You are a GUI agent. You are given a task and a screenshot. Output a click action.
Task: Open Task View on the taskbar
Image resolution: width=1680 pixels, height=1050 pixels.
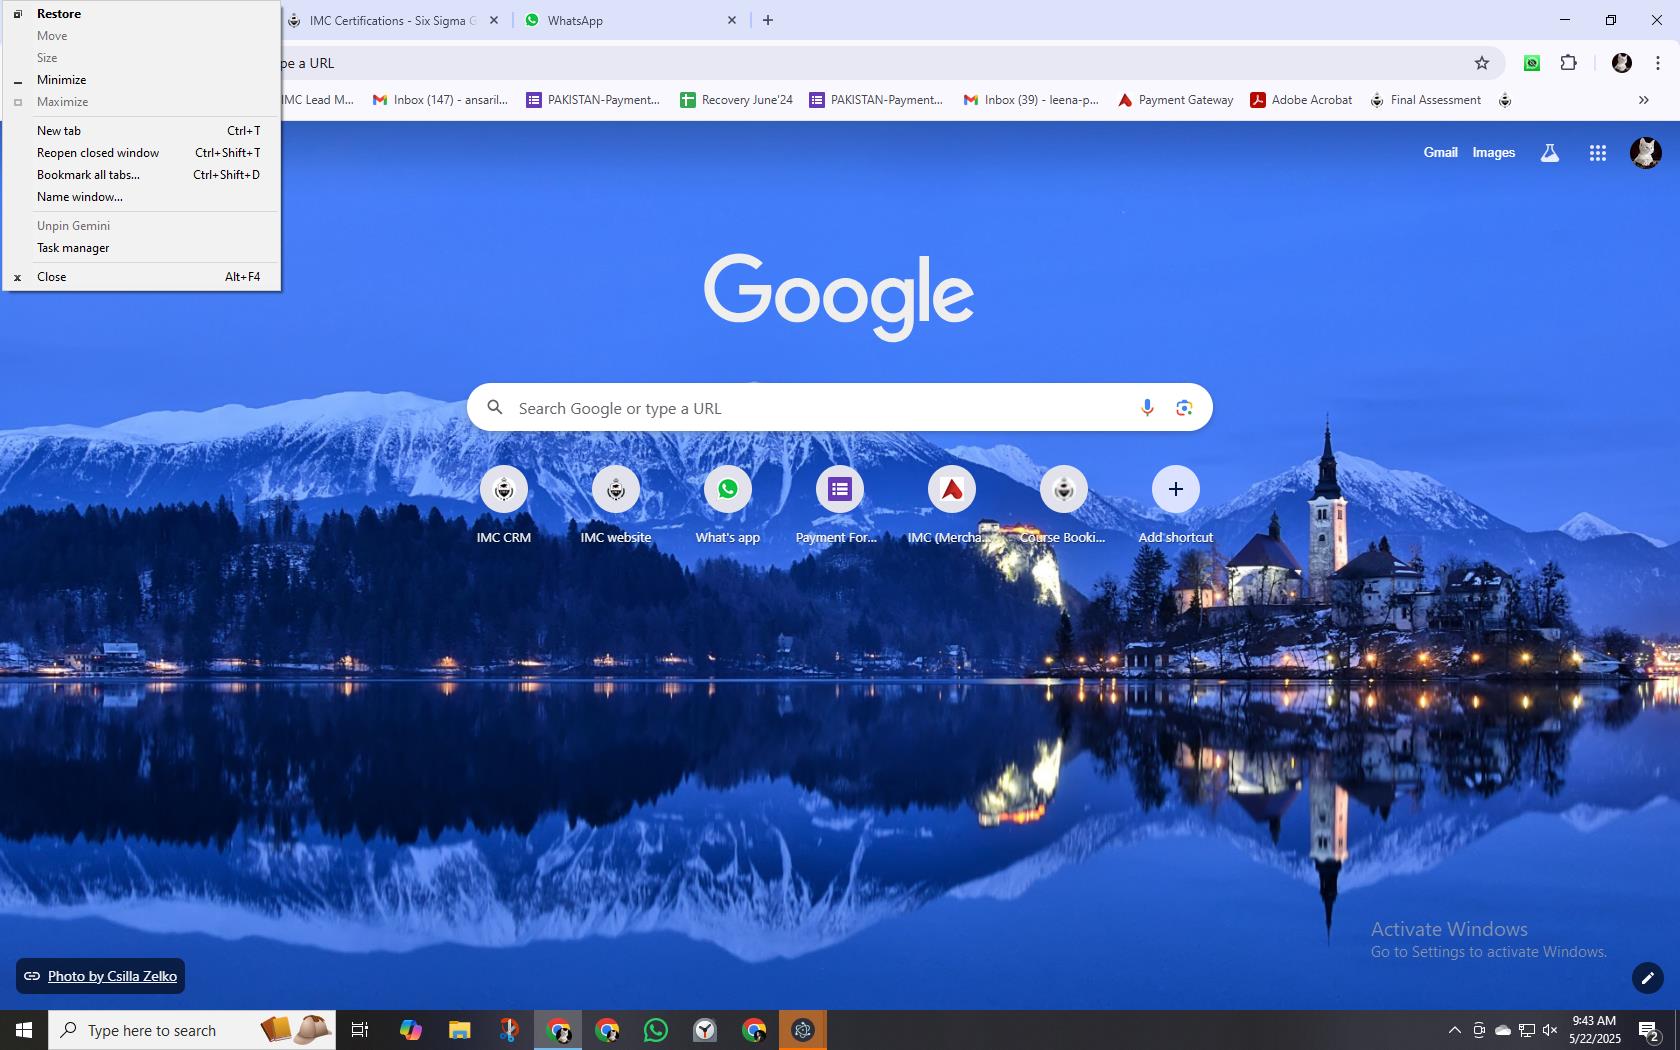pyautogui.click(x=360, y=1030)
